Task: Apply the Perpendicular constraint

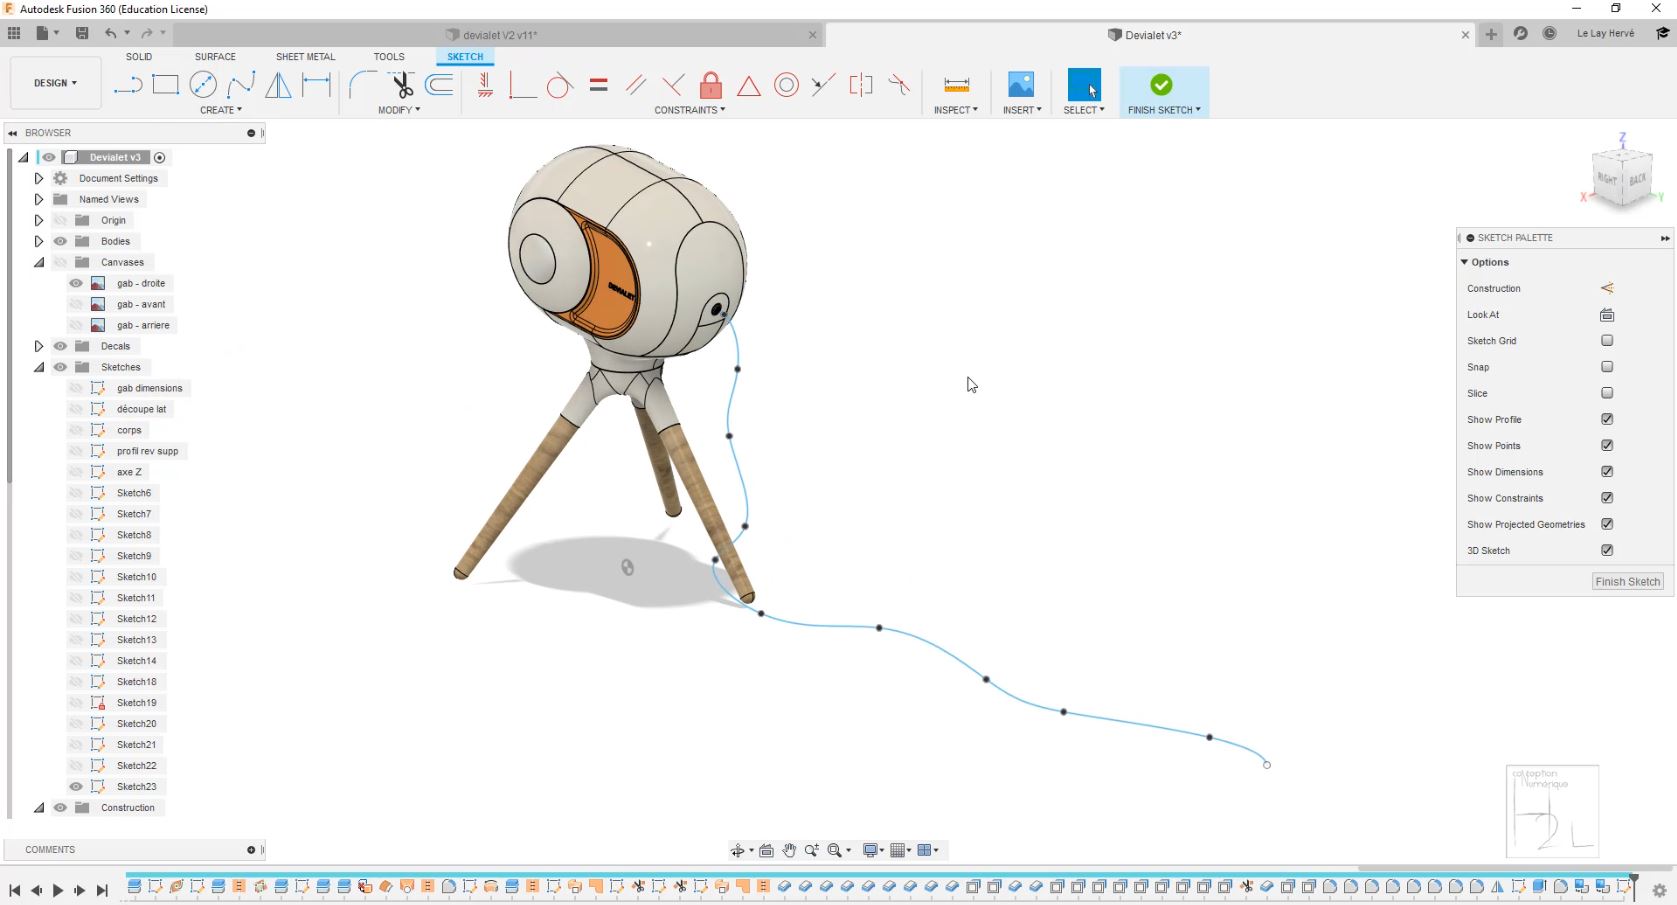Action: [673, 85]
